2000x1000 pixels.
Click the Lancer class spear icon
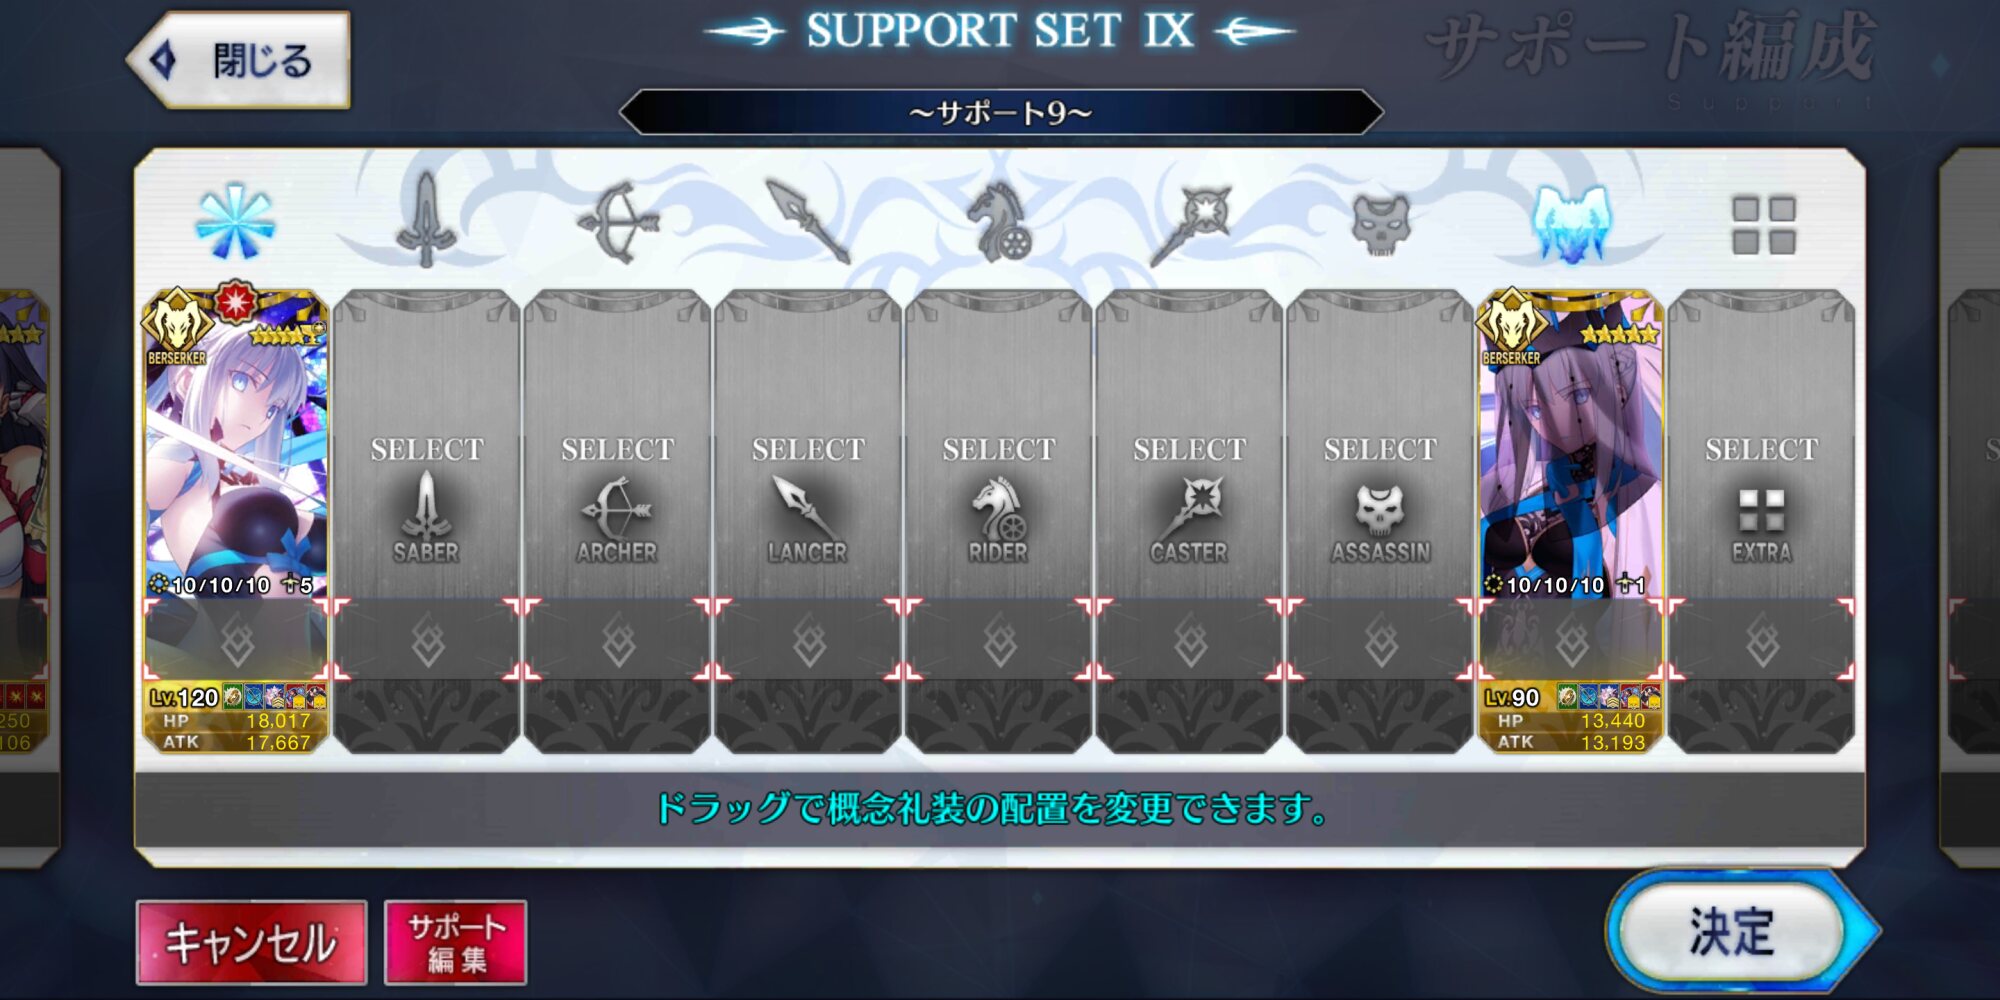tap(808, 220)
